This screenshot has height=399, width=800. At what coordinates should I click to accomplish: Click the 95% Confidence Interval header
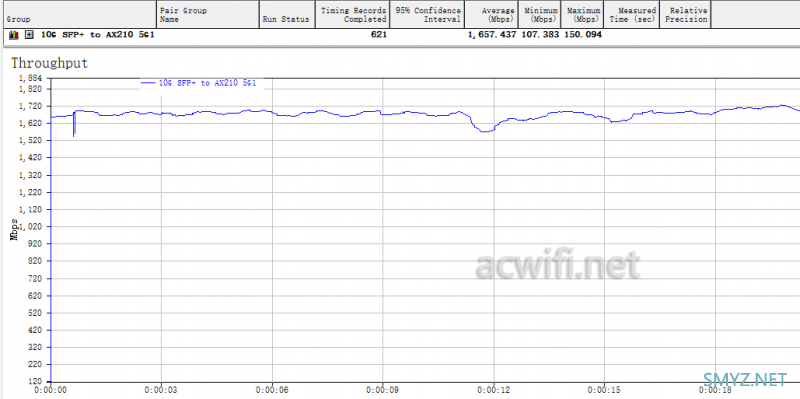pos(428,14)
